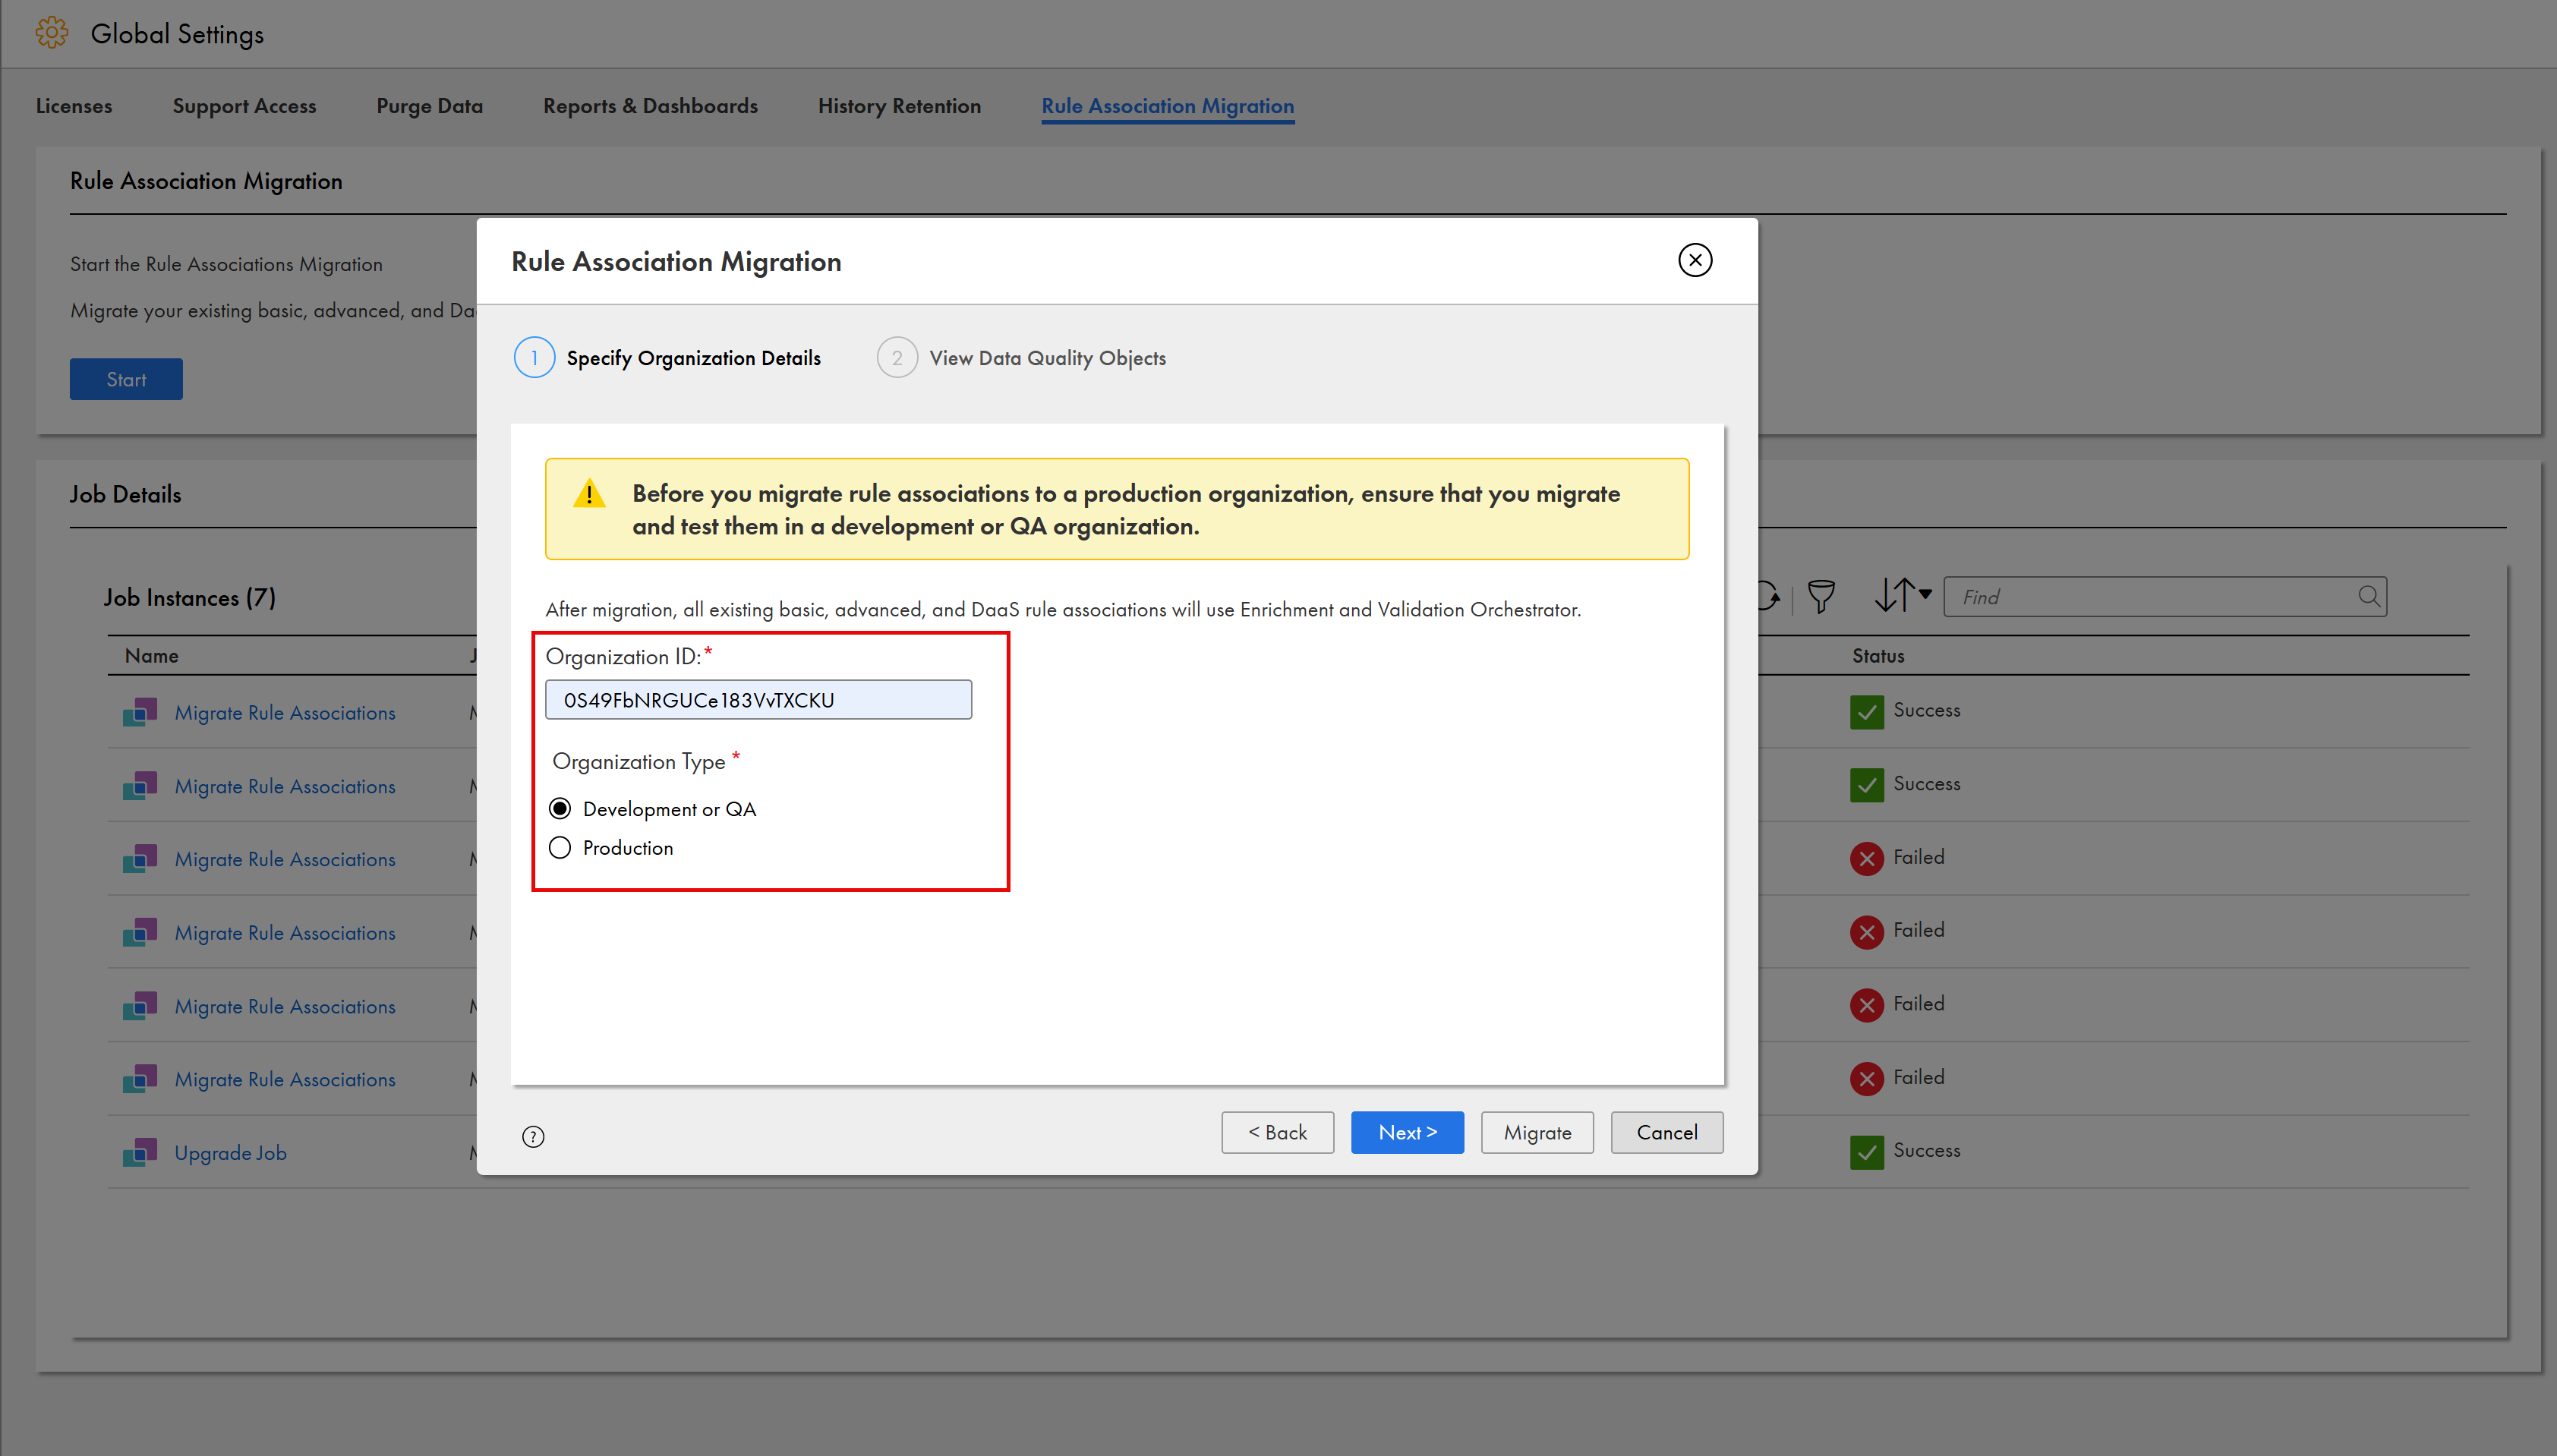Viewport: 2557px width, 1456px height.
Task: Open the Upgrade Job link
Action: click(230, 1152)
